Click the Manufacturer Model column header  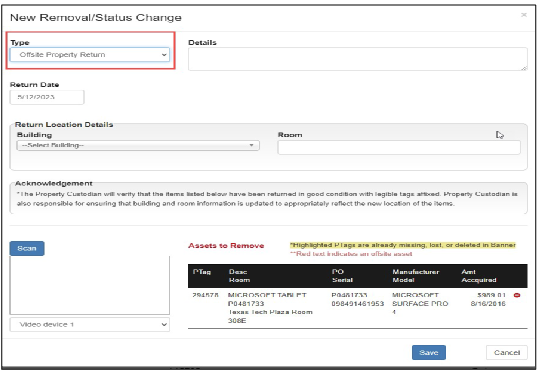[416, 276]
